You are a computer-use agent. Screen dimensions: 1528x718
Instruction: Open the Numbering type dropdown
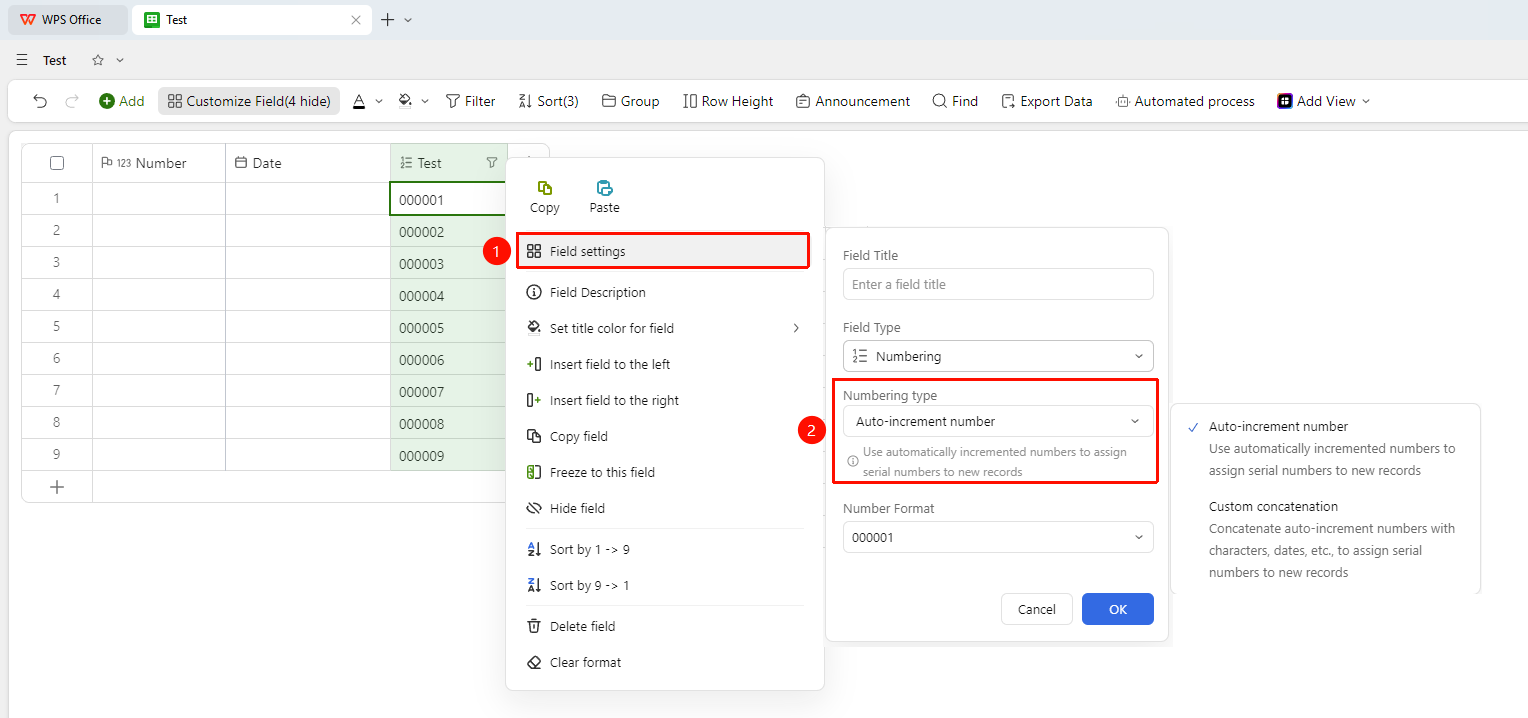[x=998, y=421]
